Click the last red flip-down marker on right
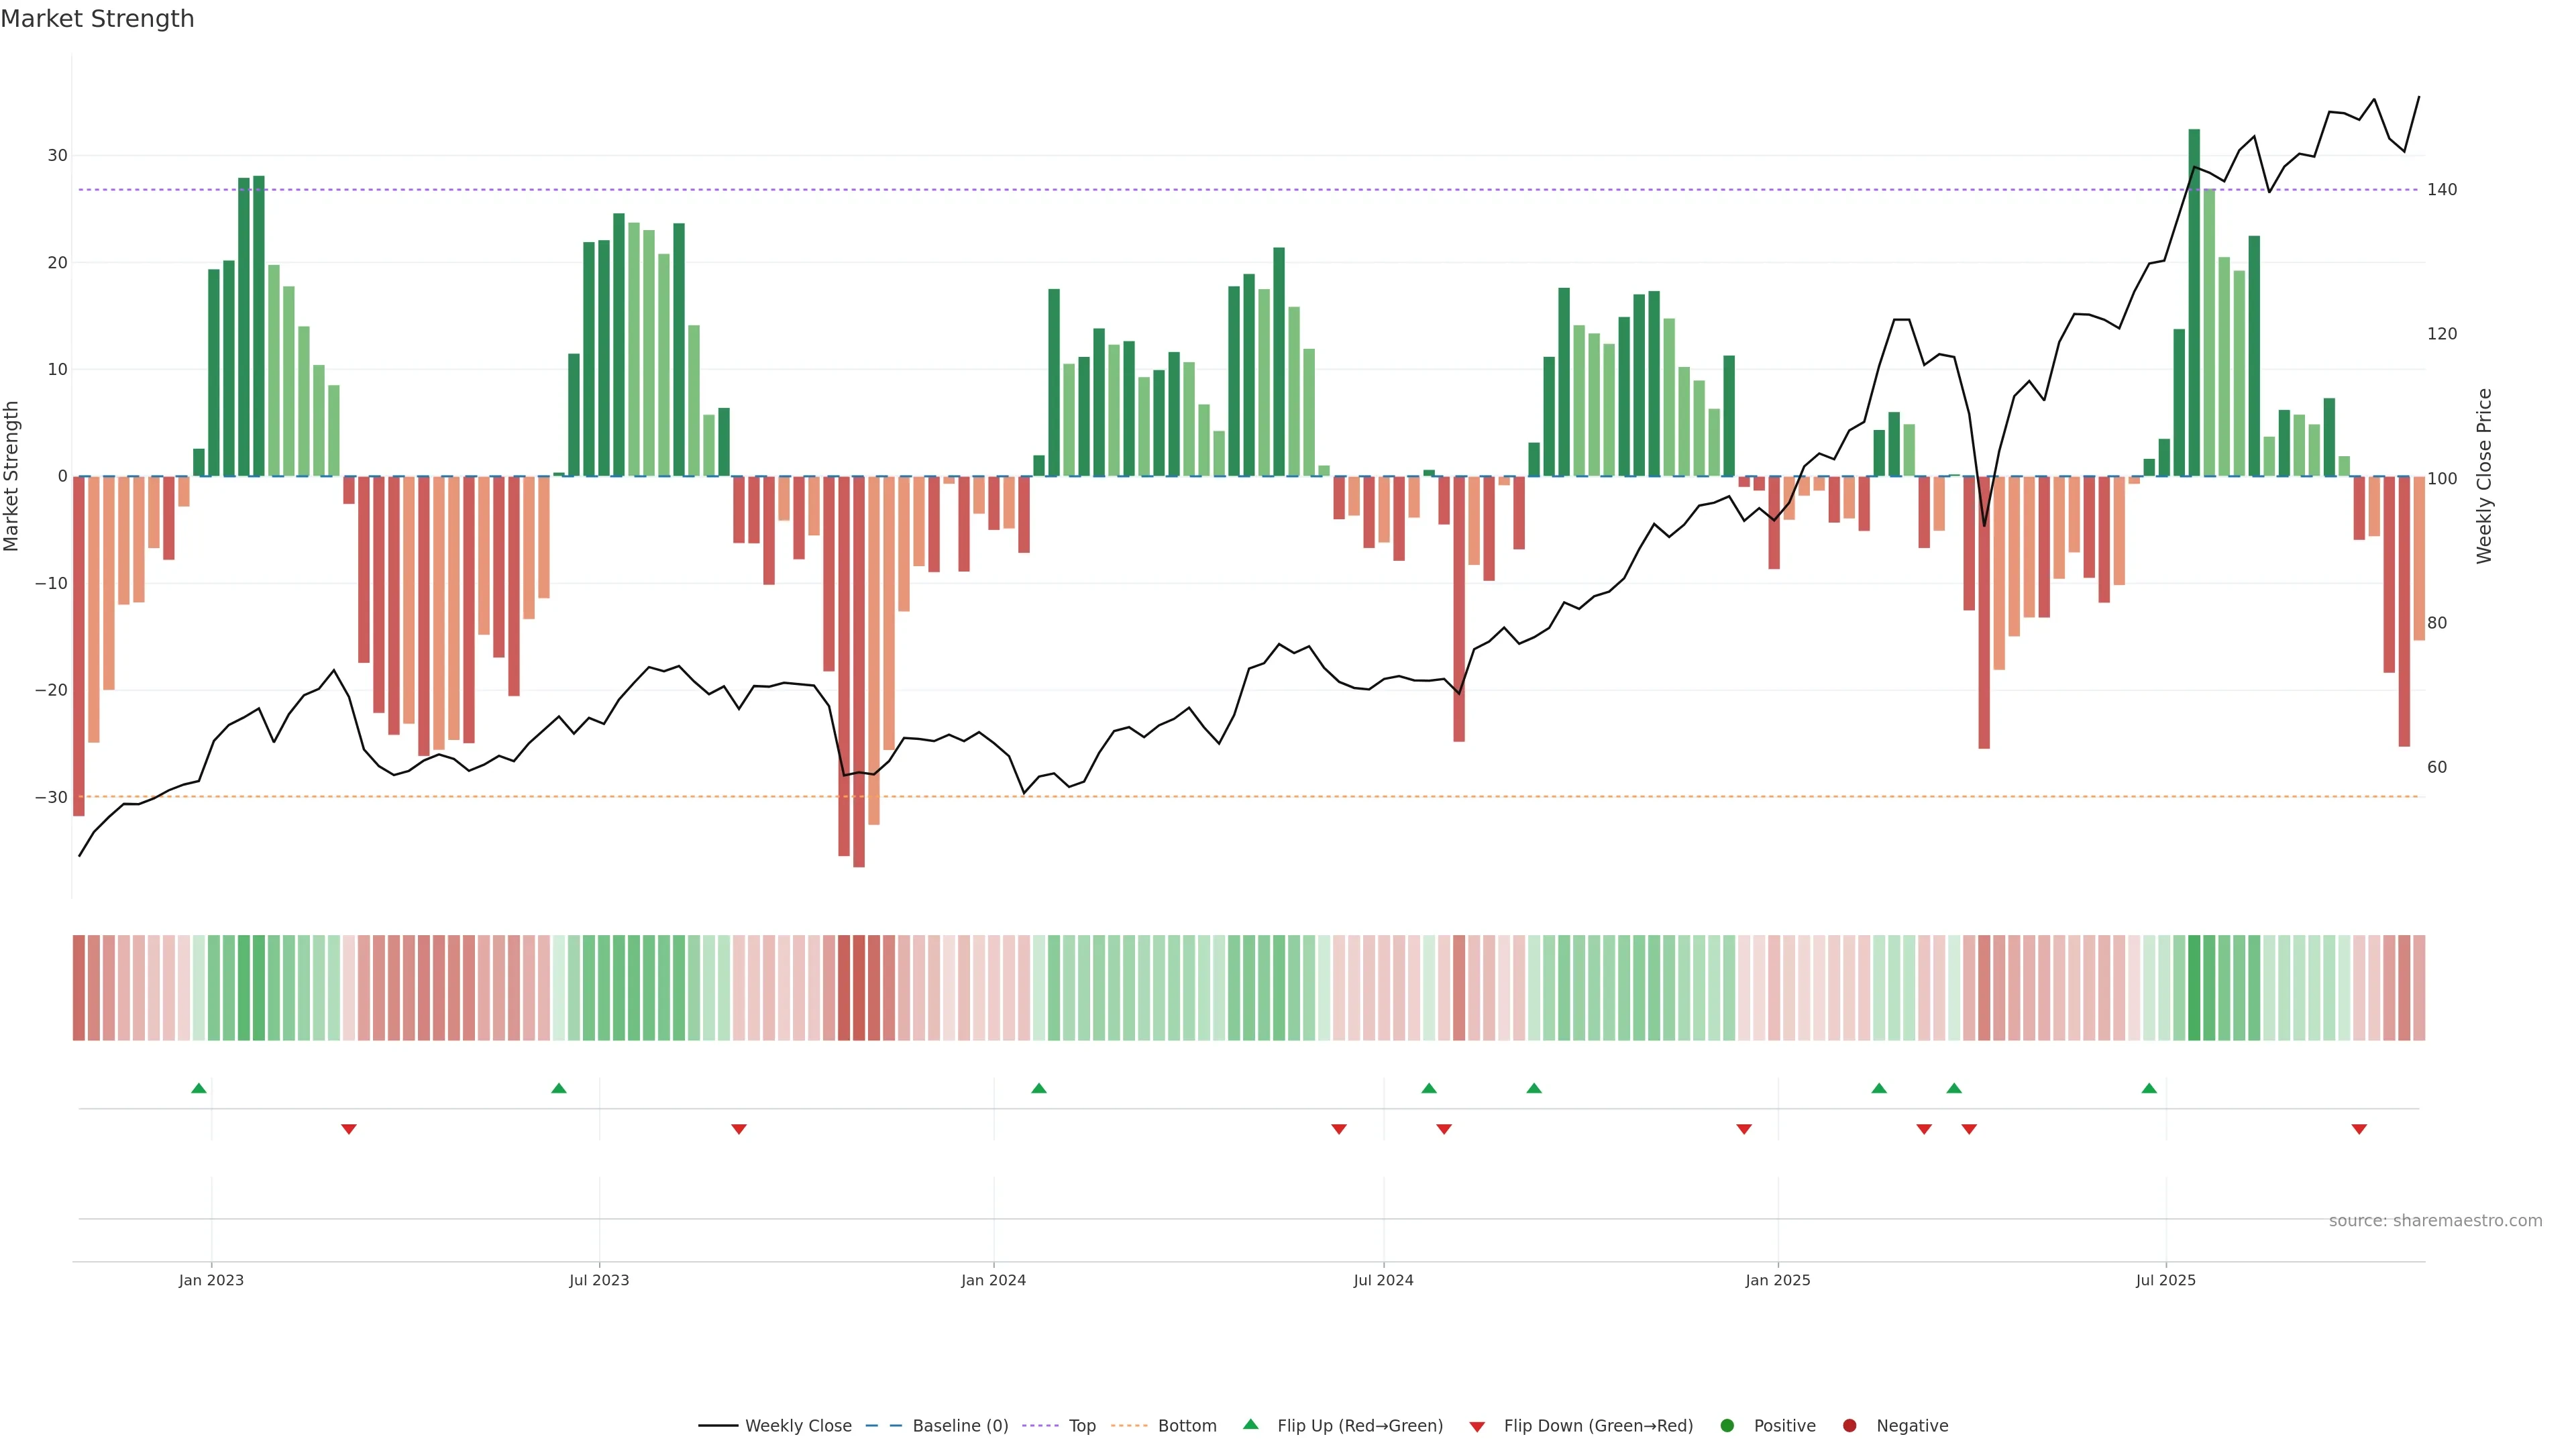This screenshot has width=2576, height=1449. click(x=2359, y=1129)
